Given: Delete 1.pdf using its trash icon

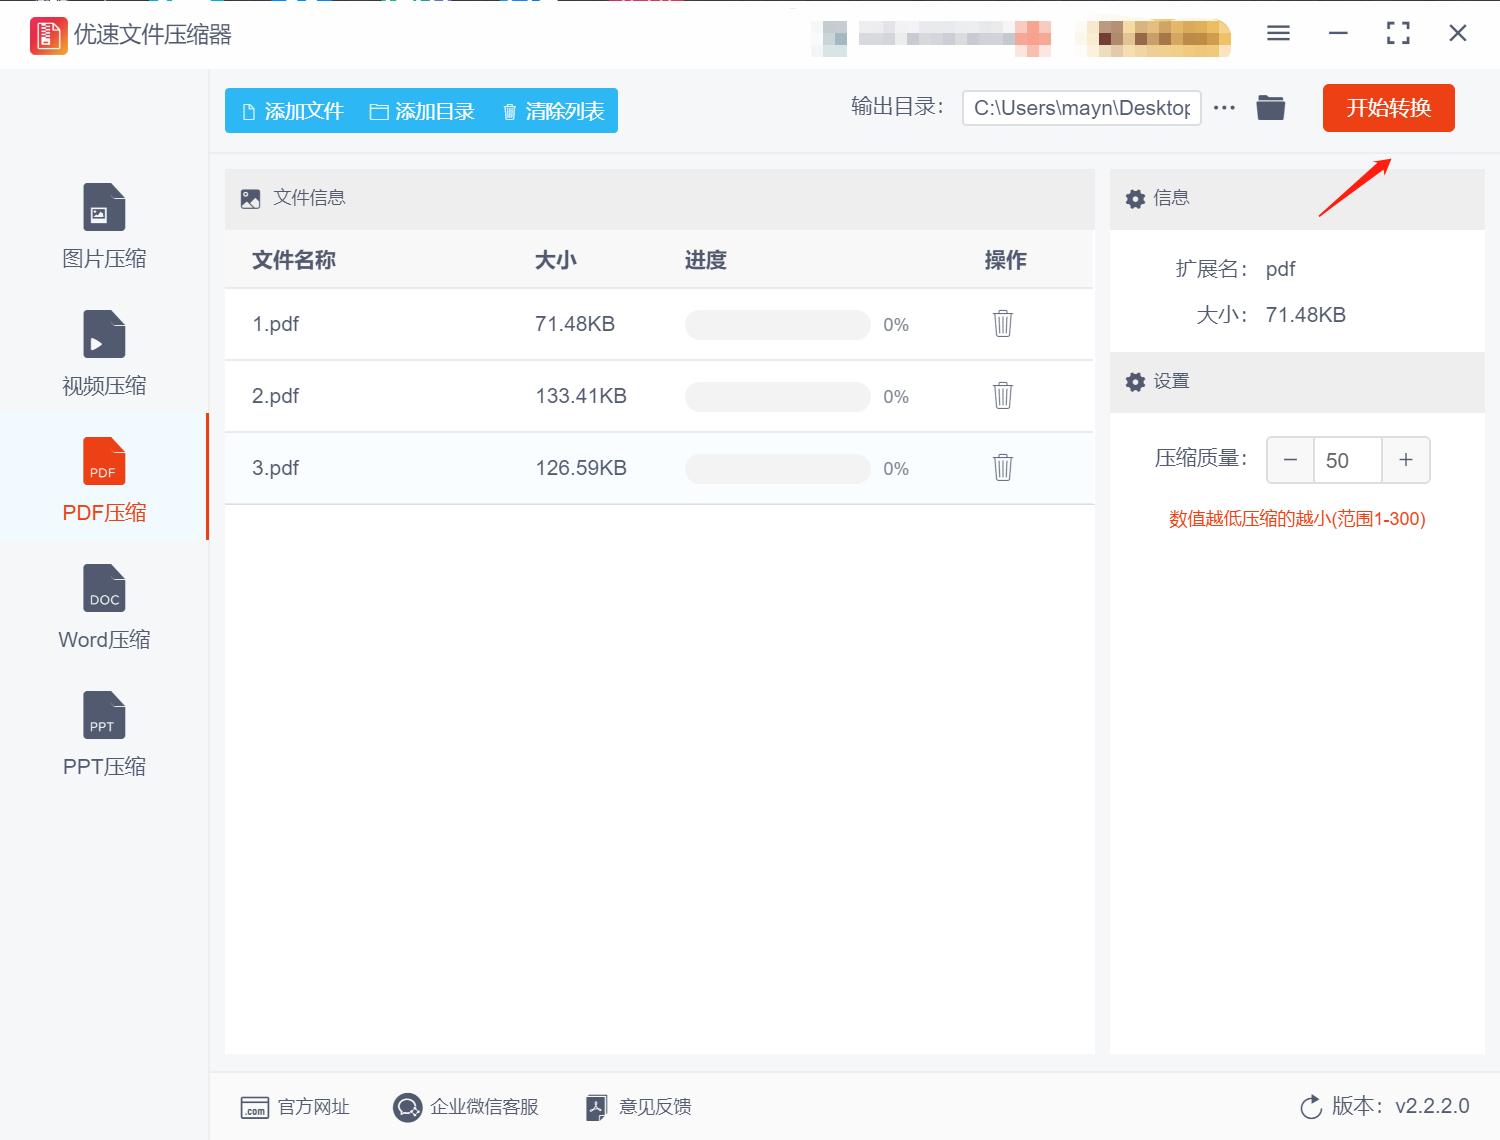Looking at the screenshot, I should click(x=1002, y=324).
